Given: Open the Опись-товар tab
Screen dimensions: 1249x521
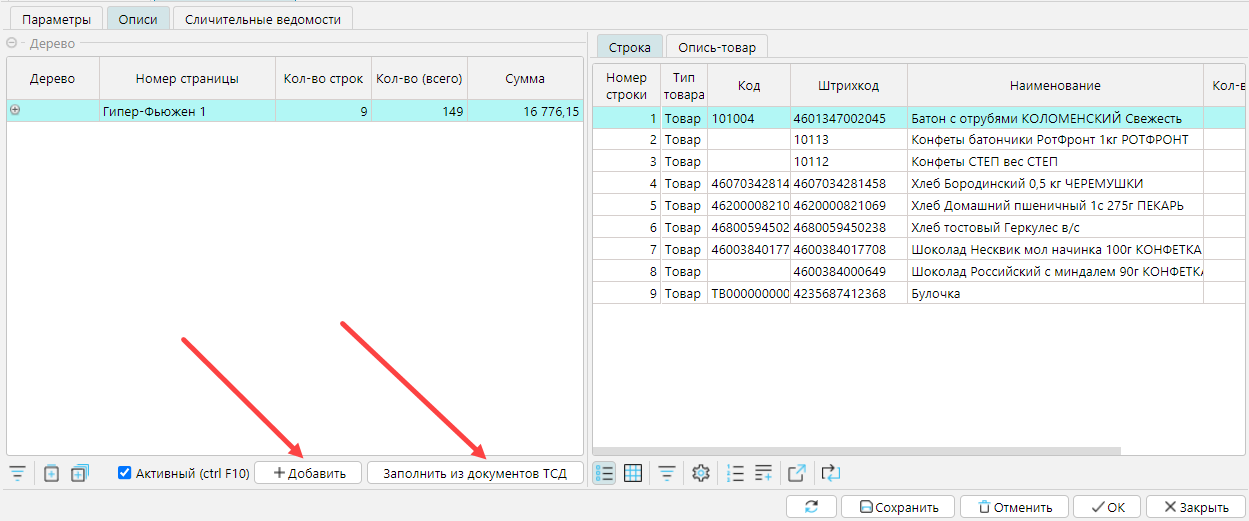Looking at the screenshot, I should [x=717, y=47].
